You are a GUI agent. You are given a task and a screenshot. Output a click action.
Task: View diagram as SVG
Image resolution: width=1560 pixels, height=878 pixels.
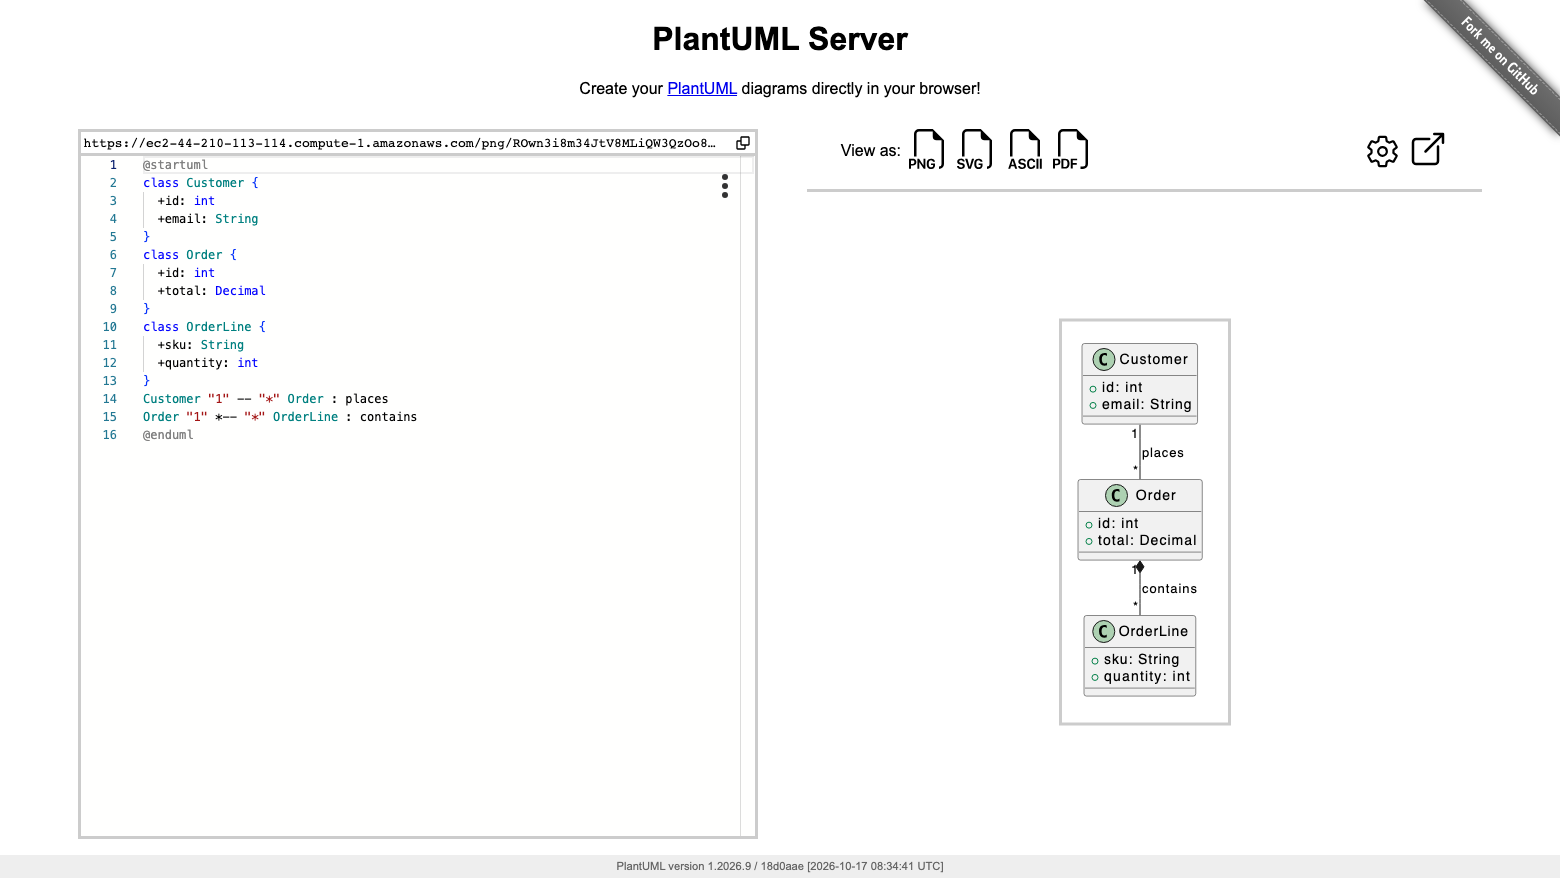point(975,150)
